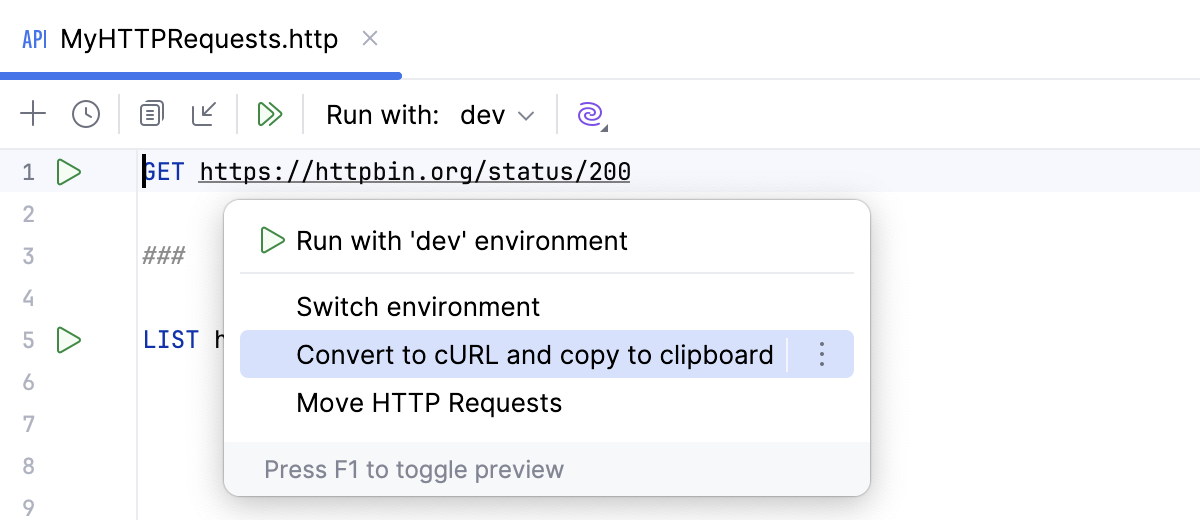1200x520 pixels.
Task: Click the LIST keyword on line 5
Action: pos(171,340)
